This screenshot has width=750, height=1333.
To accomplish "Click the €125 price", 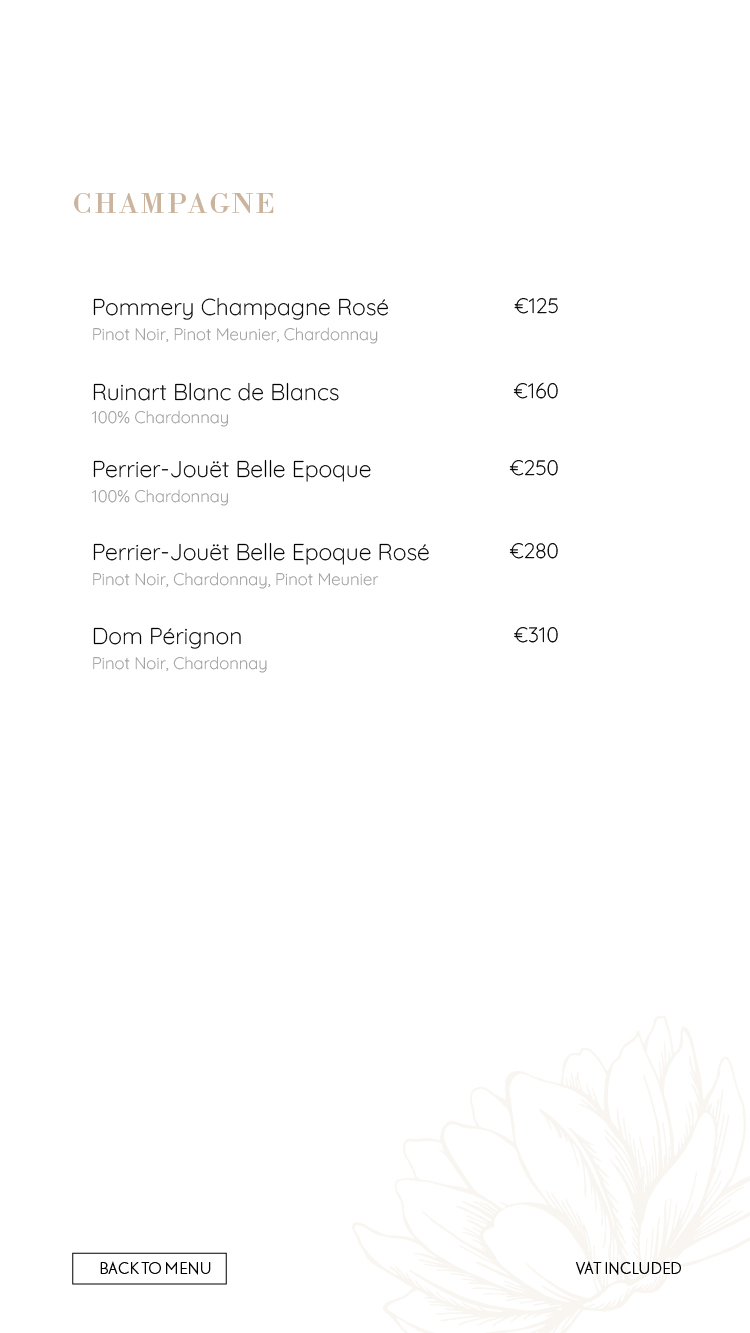I will coord(536,306).
